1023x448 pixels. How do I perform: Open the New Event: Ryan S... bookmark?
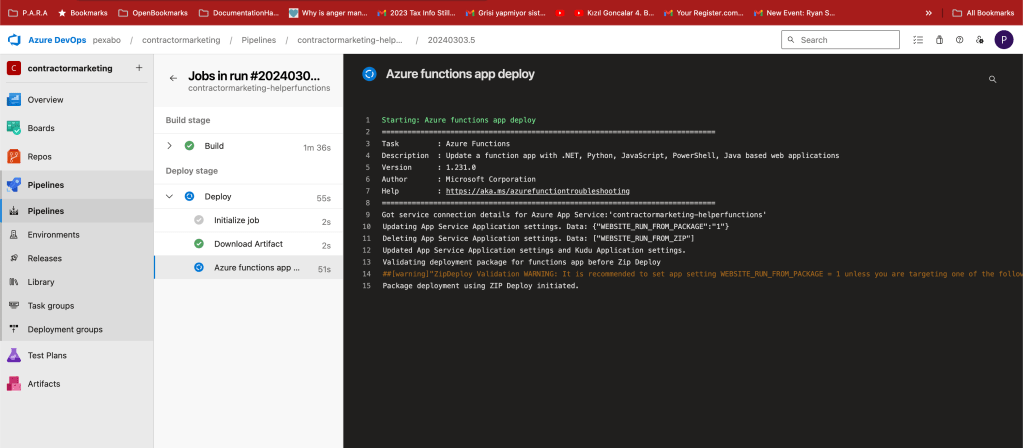point(794,12)
